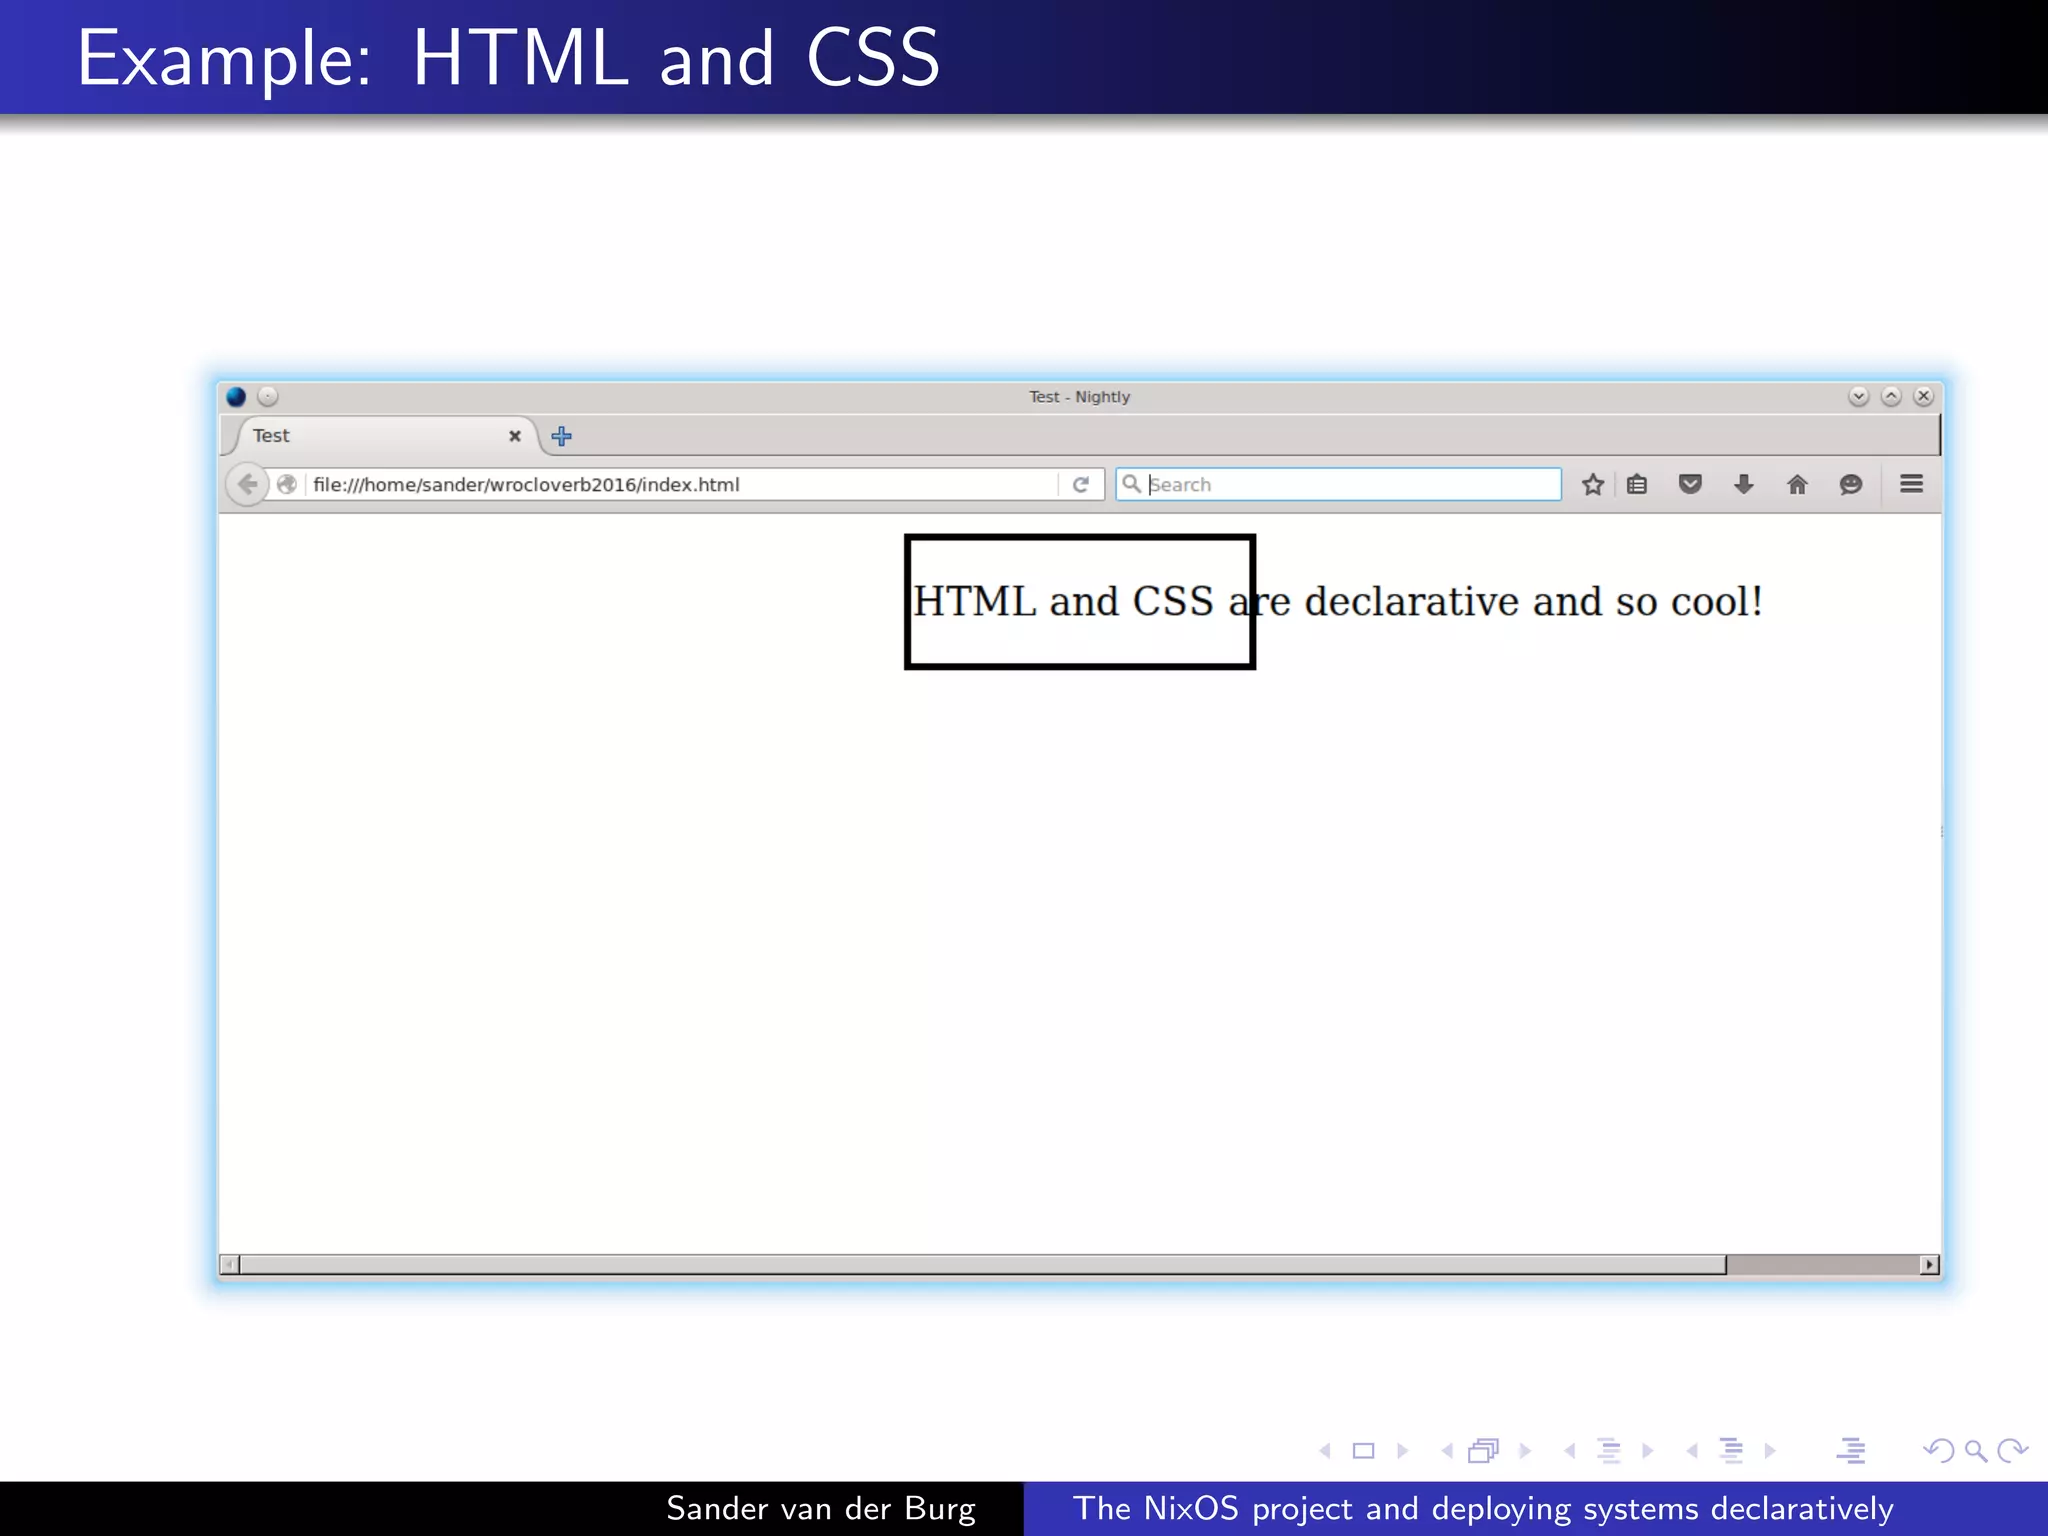The height and width of the screenshot is (1536, 2048).
Task: Click the beamer go-forward curved arrow
Action: click(x=2012, y=1451)
